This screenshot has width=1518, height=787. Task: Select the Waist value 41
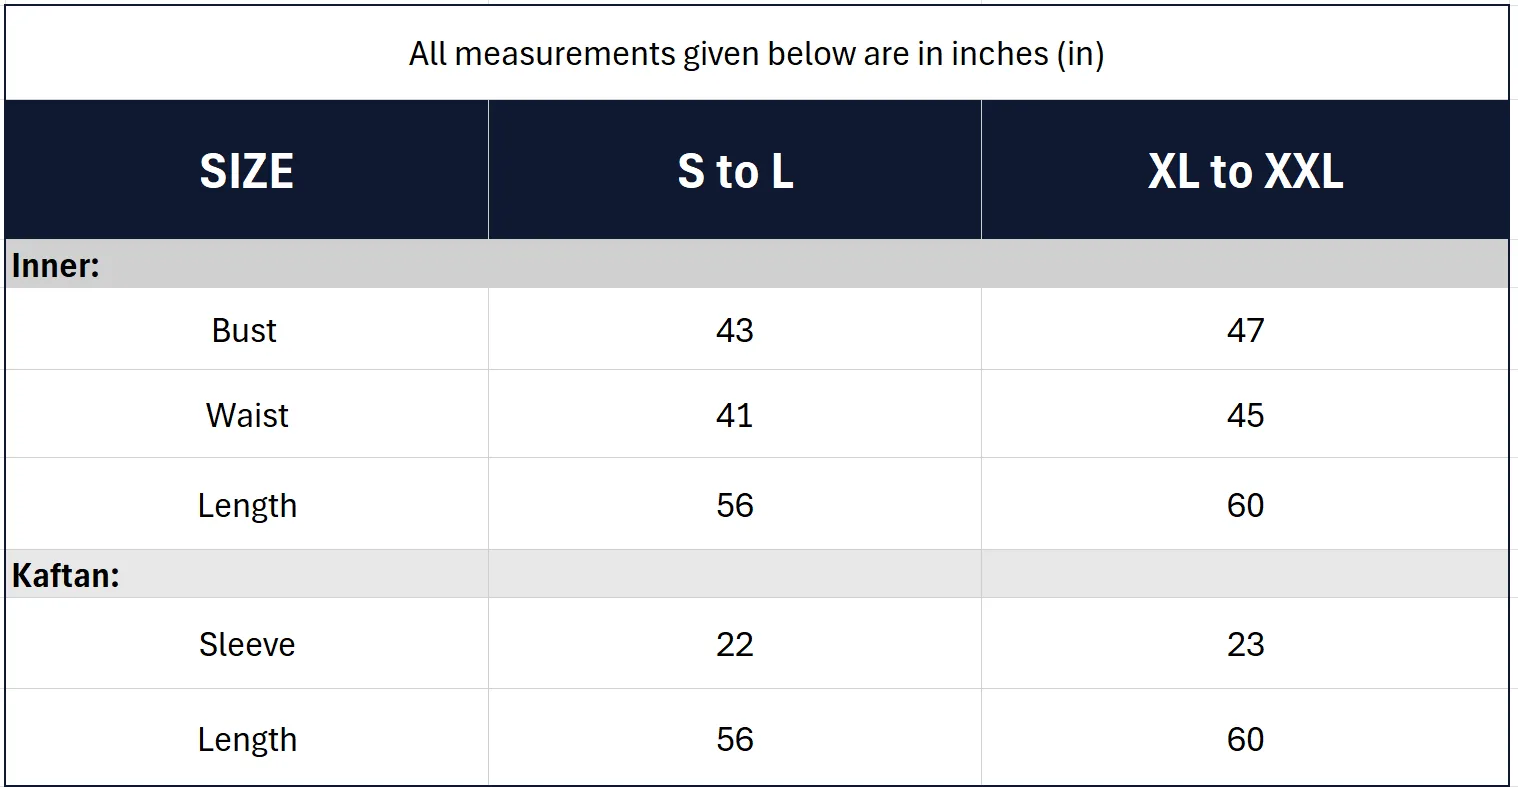click(735, 415)
